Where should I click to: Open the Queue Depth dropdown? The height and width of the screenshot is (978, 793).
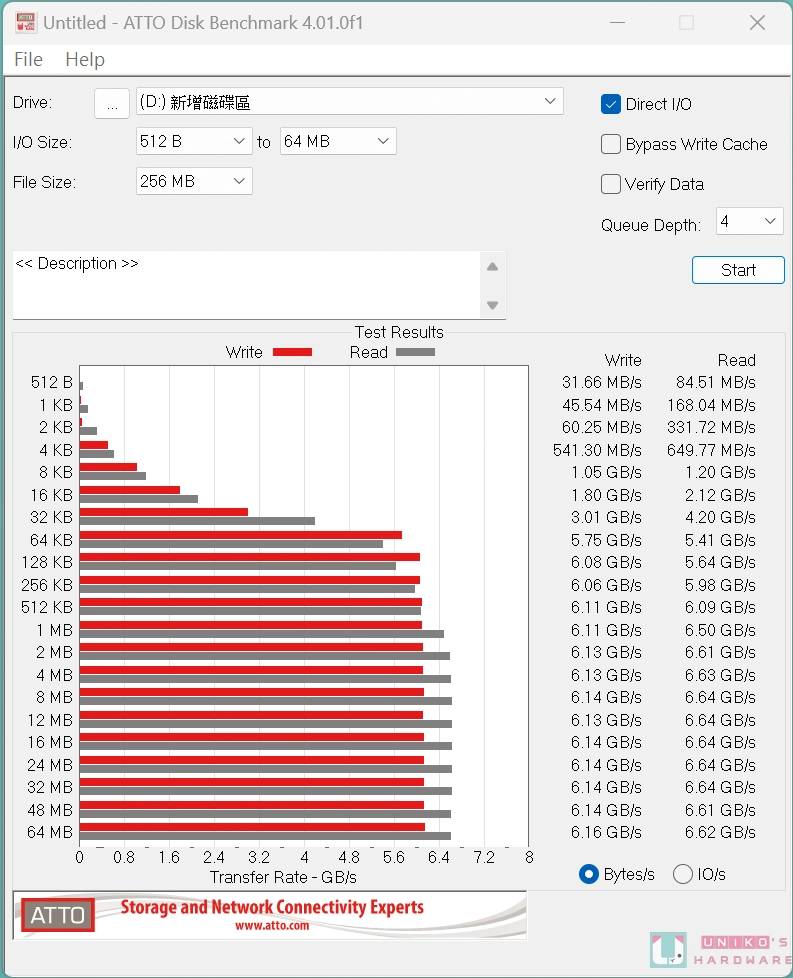(x=749, y=221)
